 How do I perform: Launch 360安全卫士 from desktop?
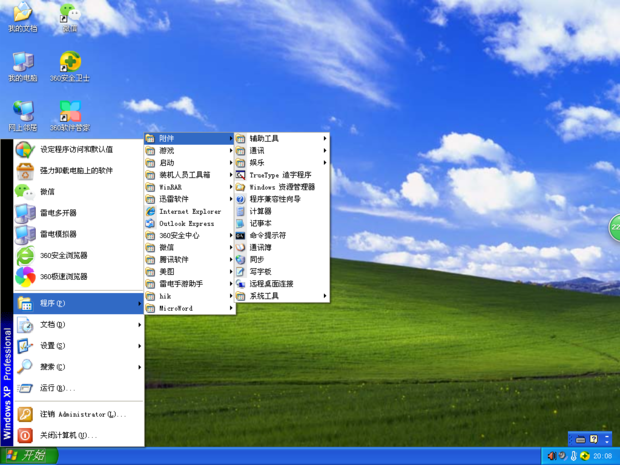point(70,66)
